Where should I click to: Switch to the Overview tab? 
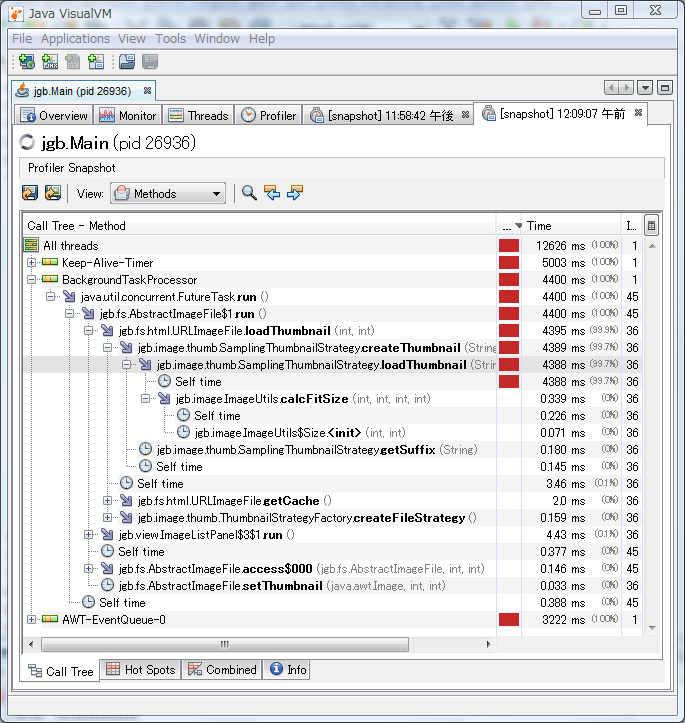[x=54, y=115]
